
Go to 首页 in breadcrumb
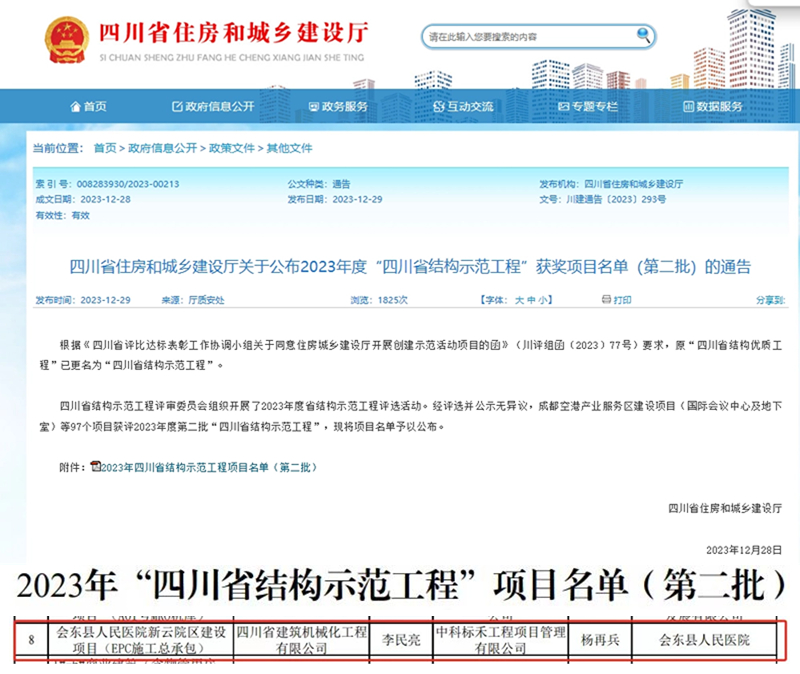tap(104, 148)
